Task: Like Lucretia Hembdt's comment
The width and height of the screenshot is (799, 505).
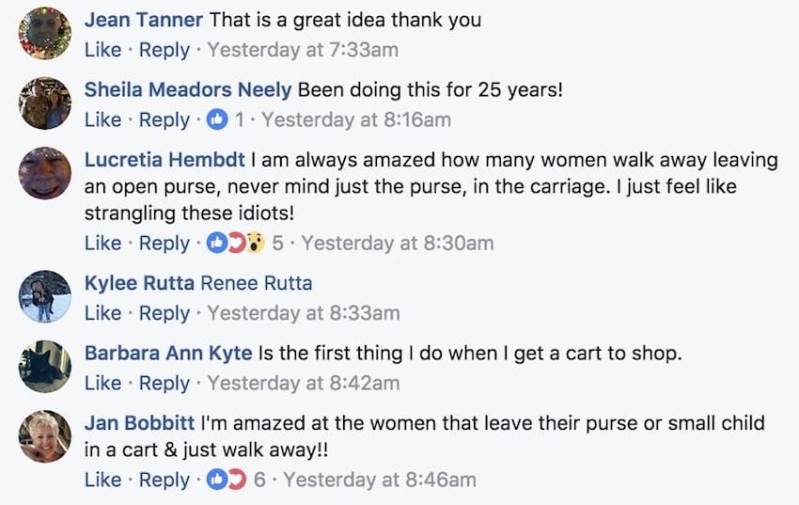Action: [103, 243]
